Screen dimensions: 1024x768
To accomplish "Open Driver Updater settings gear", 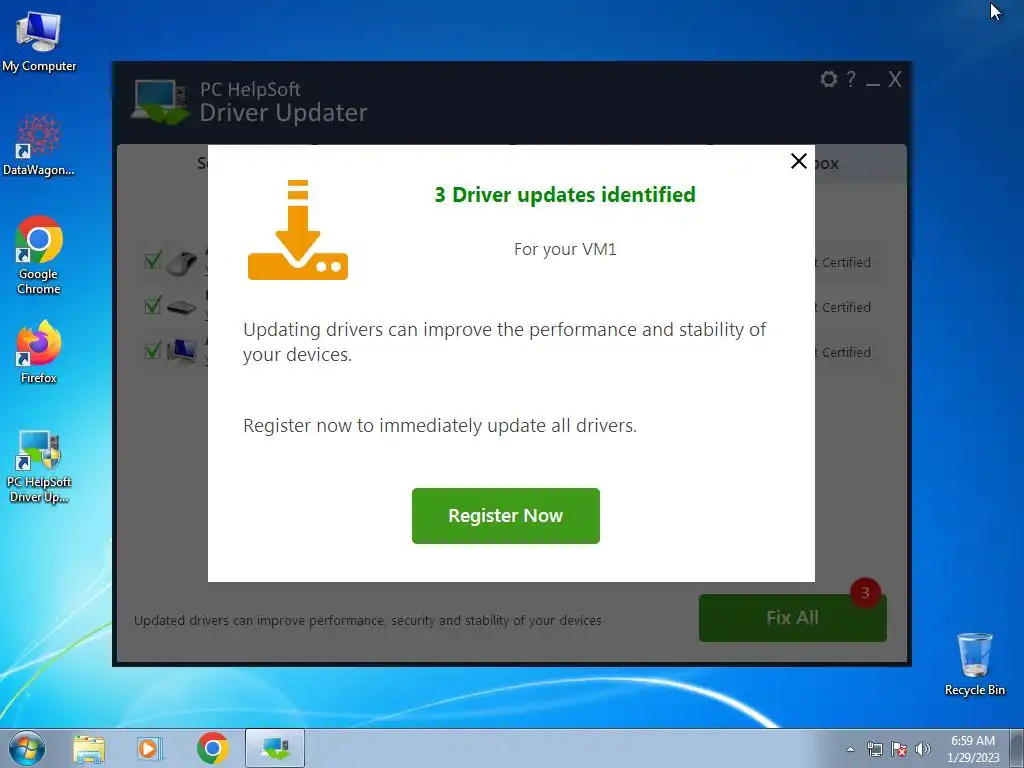I will click(x=829, y=79).
